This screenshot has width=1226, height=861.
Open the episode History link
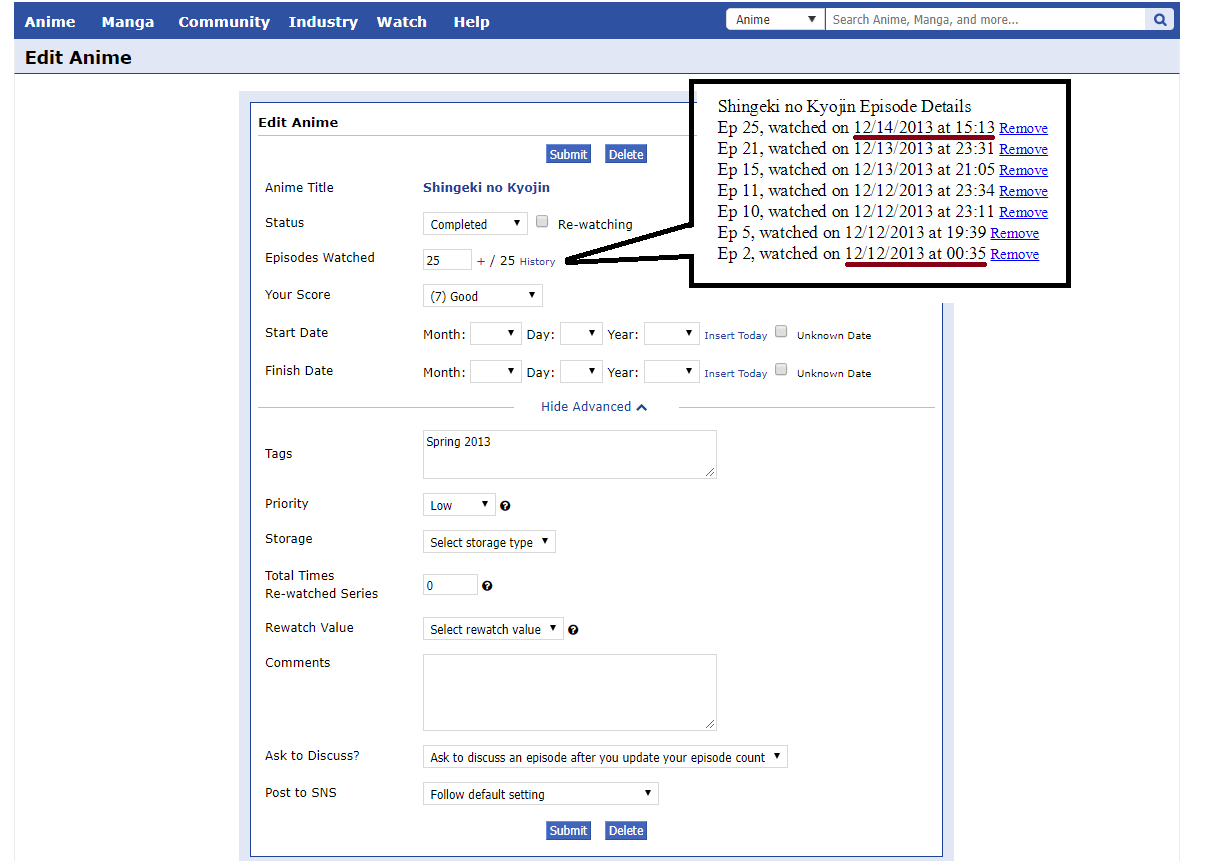pos(537,262)
